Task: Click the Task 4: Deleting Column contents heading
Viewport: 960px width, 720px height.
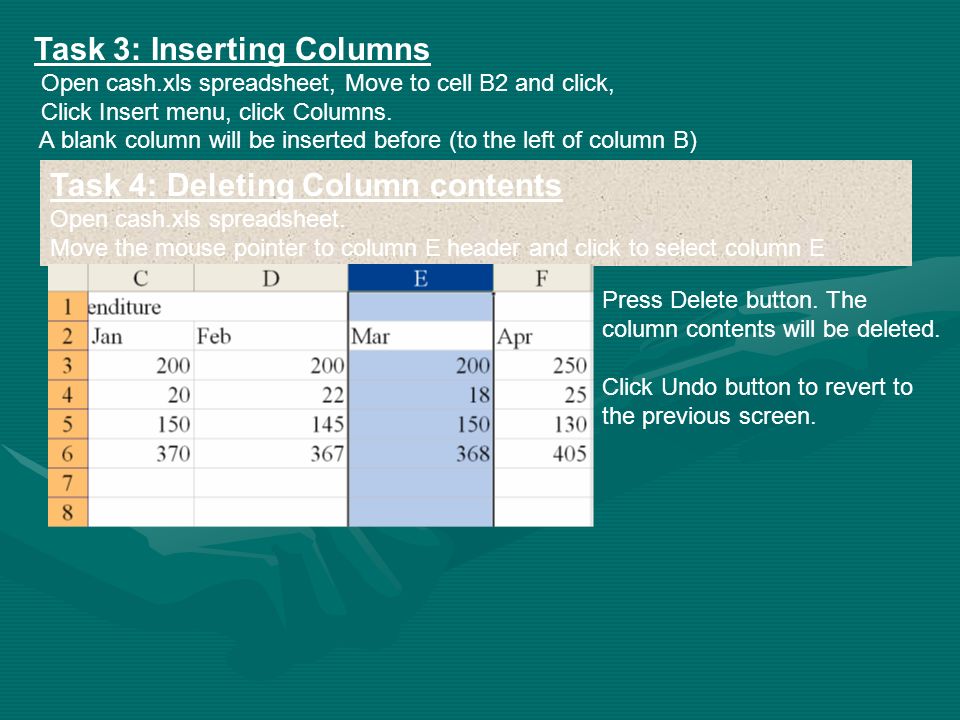Action: (306, 185)
